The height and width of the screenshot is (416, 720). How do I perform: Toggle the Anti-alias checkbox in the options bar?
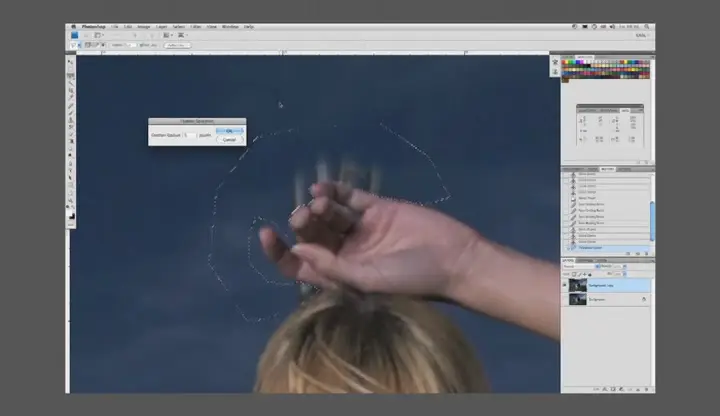pos(141,45)
